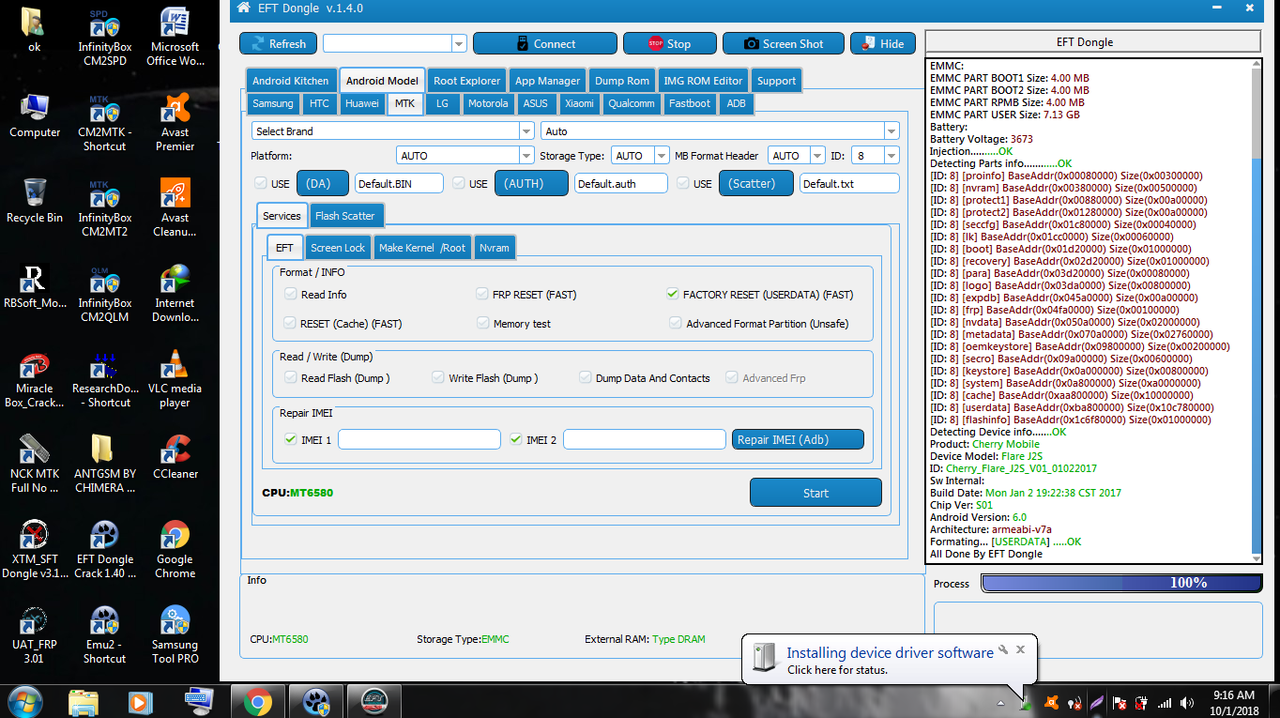This screenshot has height=718, width=1280.
Task: Take a Screen Shot
Action: (x=783, y=44)
